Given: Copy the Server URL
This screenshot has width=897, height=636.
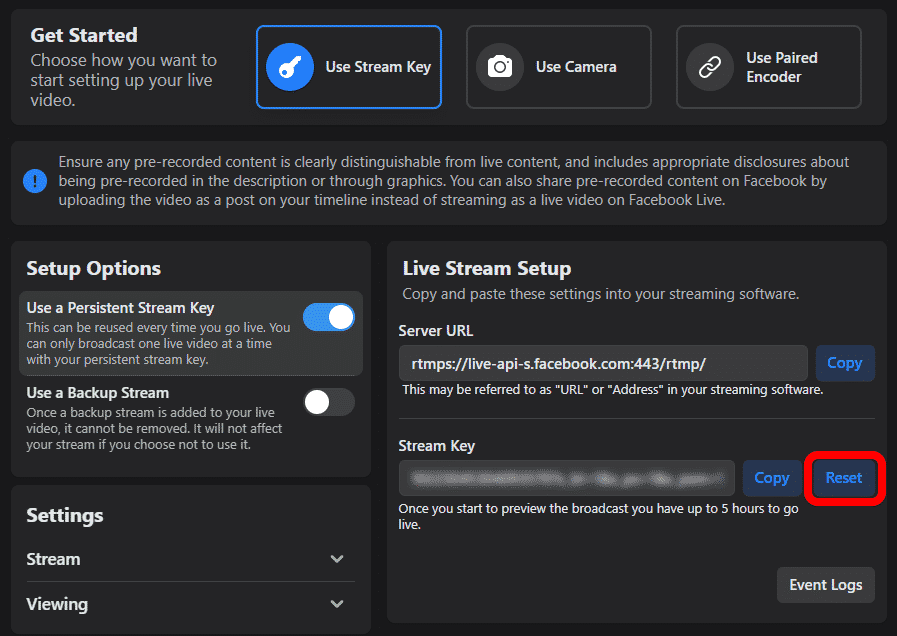Looking at the screenshot, I should 845,363.
